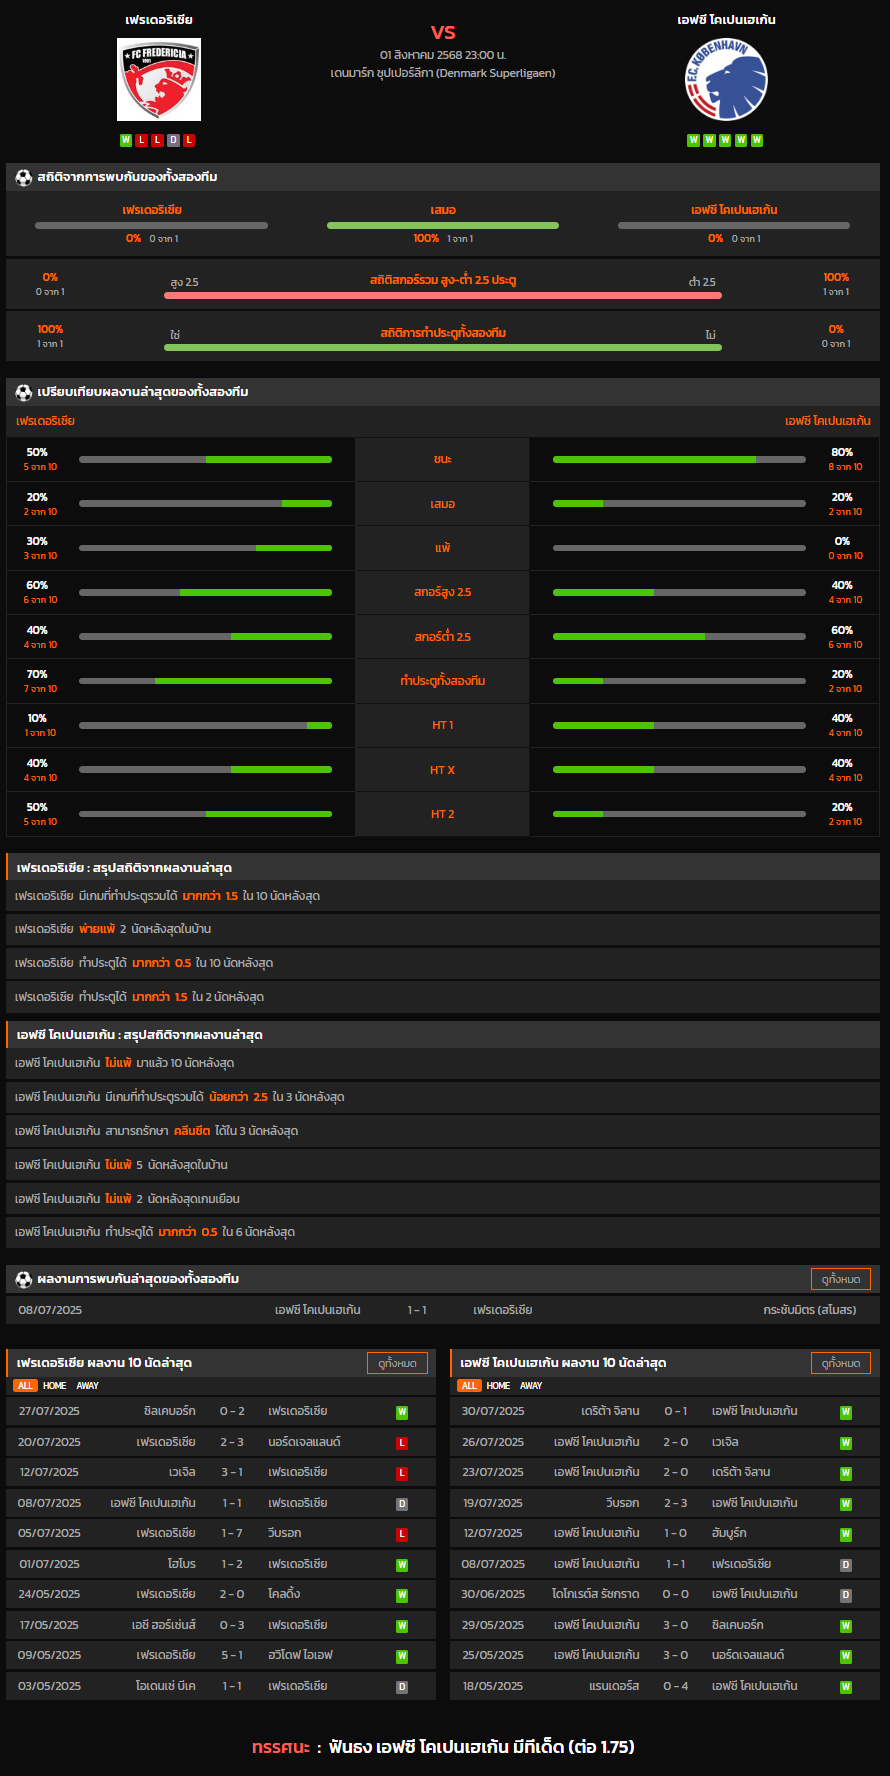Click W result badge for 26/07/2025 København match
The height and width of the screenshot is (1776, 890).
[846, 1443]
